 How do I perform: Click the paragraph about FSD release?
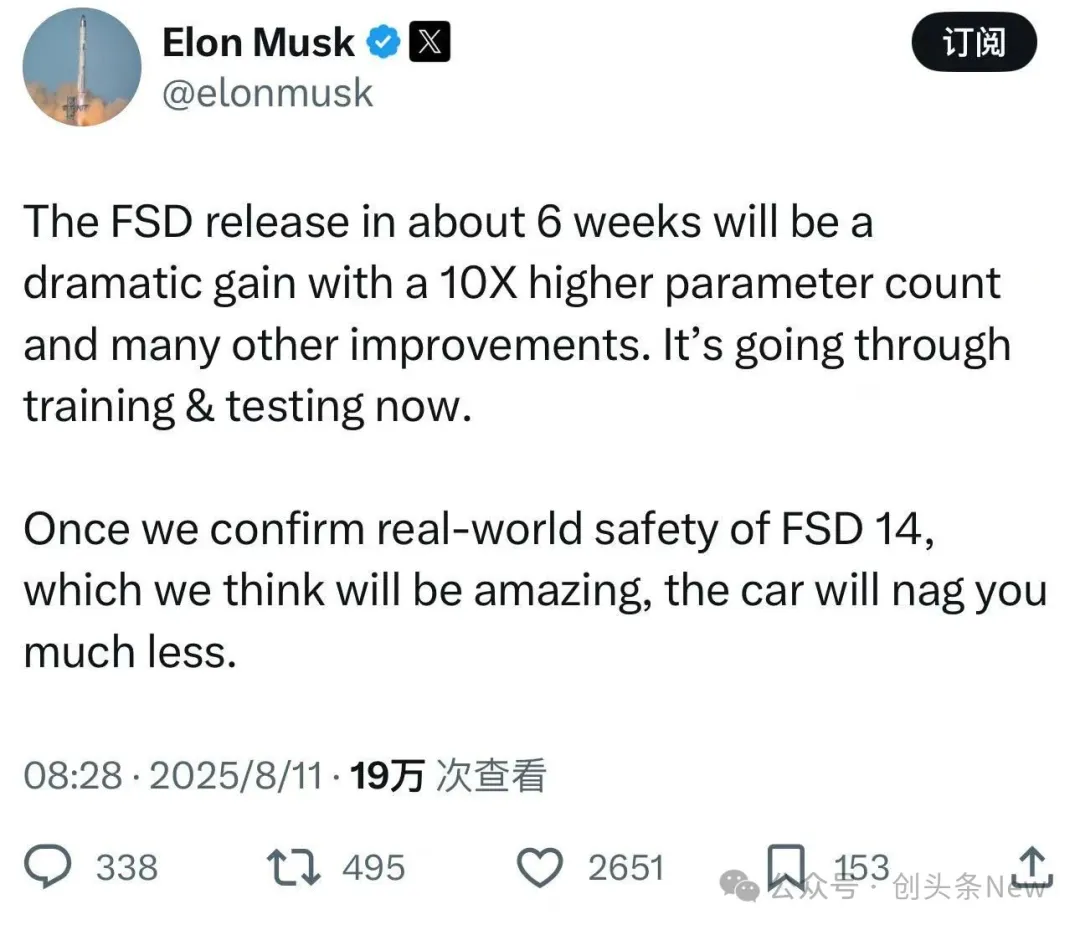517,312
